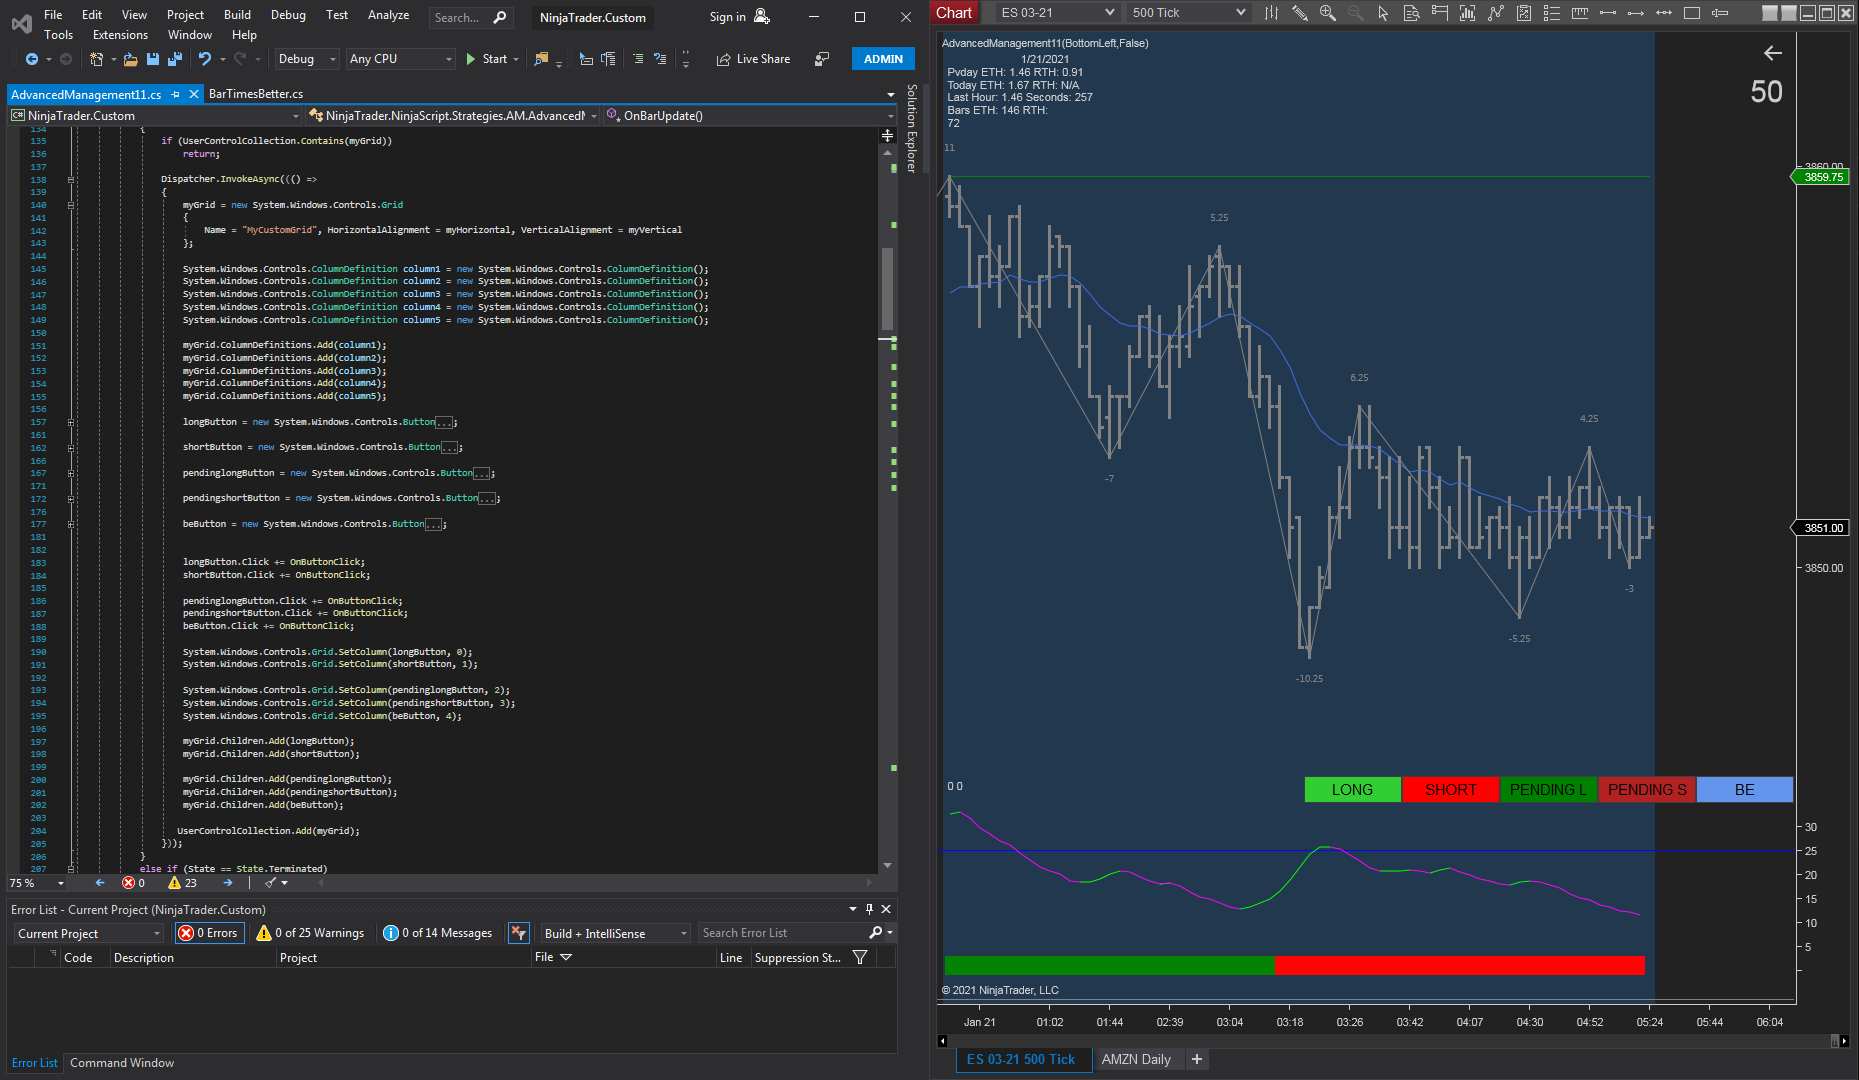The height and width of the screenshot is (1080, 1859).
Task: Click the green LONG button on chart
Action: coord(1352,790)
